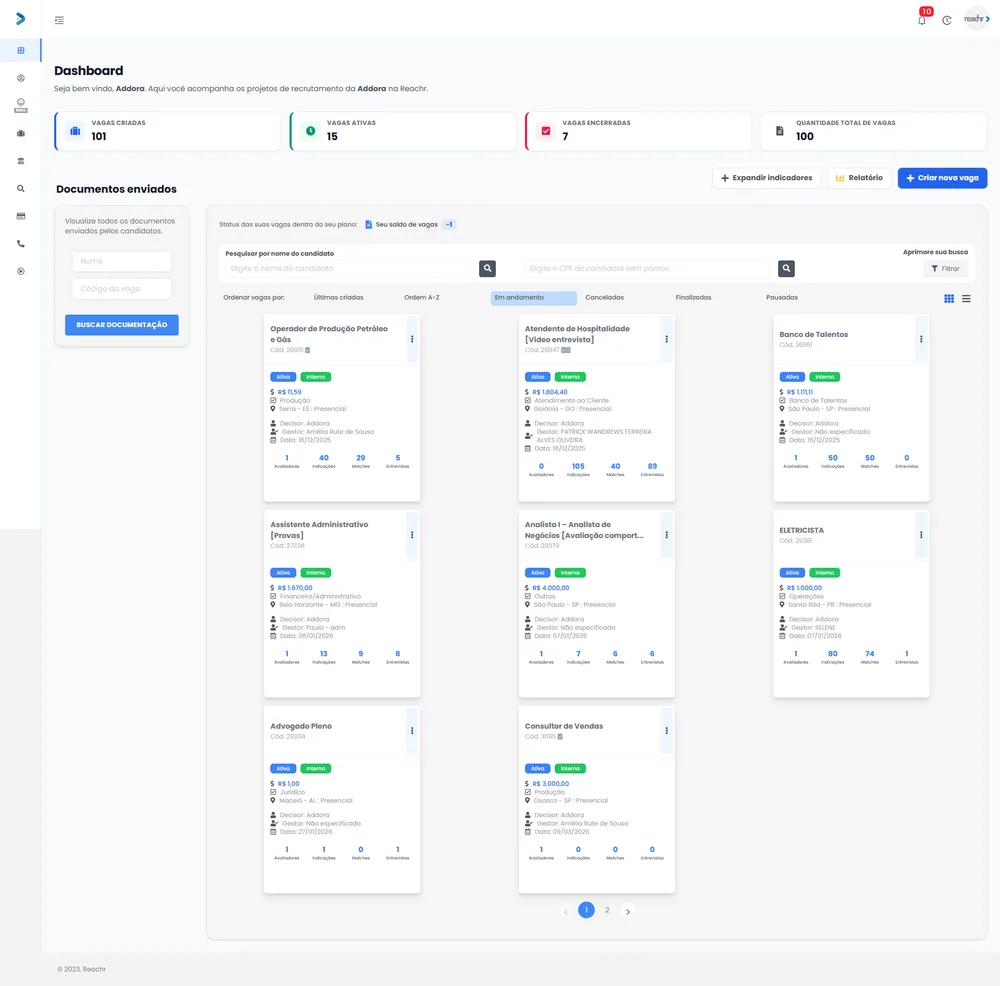
Task: Focus the Código da vaga field
Action: tap(122, 288)
